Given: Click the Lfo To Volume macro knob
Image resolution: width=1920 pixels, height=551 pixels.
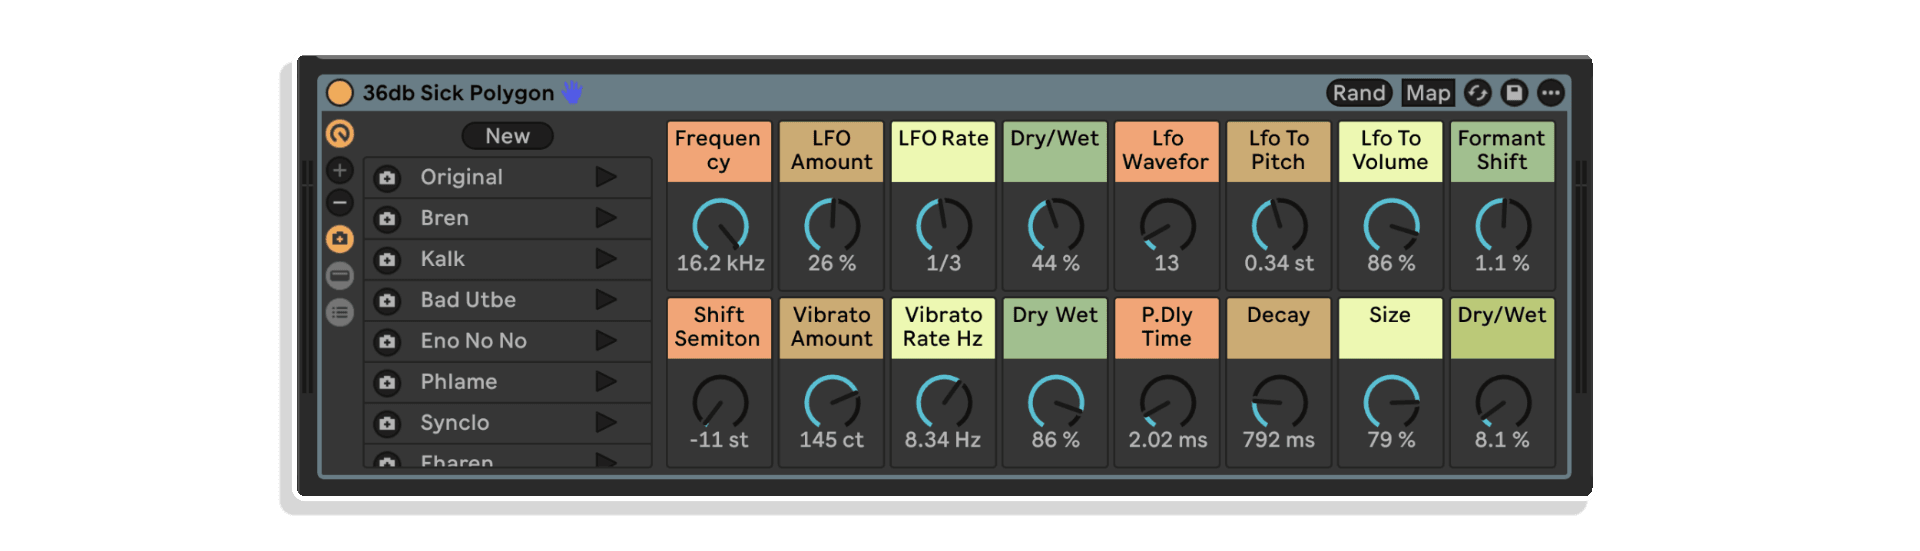Looking at the screenshot, I should tap(1391, 225).
